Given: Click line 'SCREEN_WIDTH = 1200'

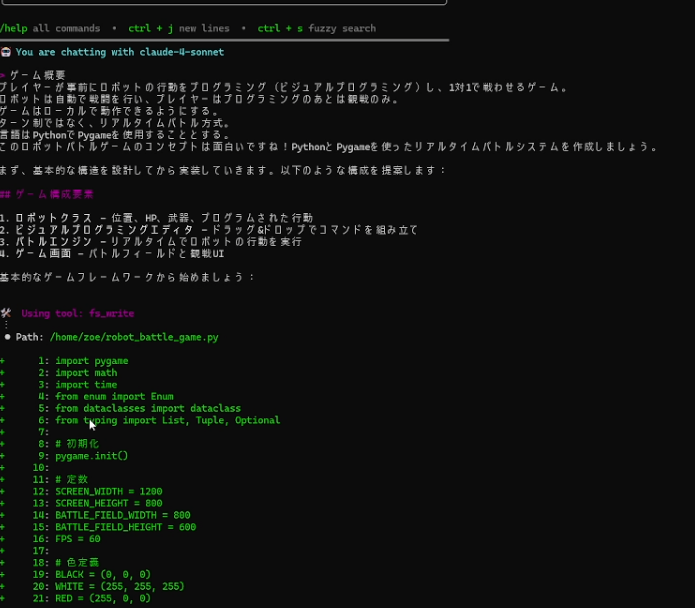Looking at the screenshot, I should 109,491.
